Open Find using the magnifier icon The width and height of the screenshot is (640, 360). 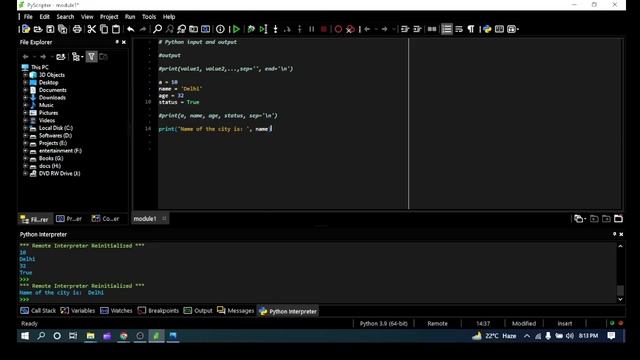(x=157, y=29)
